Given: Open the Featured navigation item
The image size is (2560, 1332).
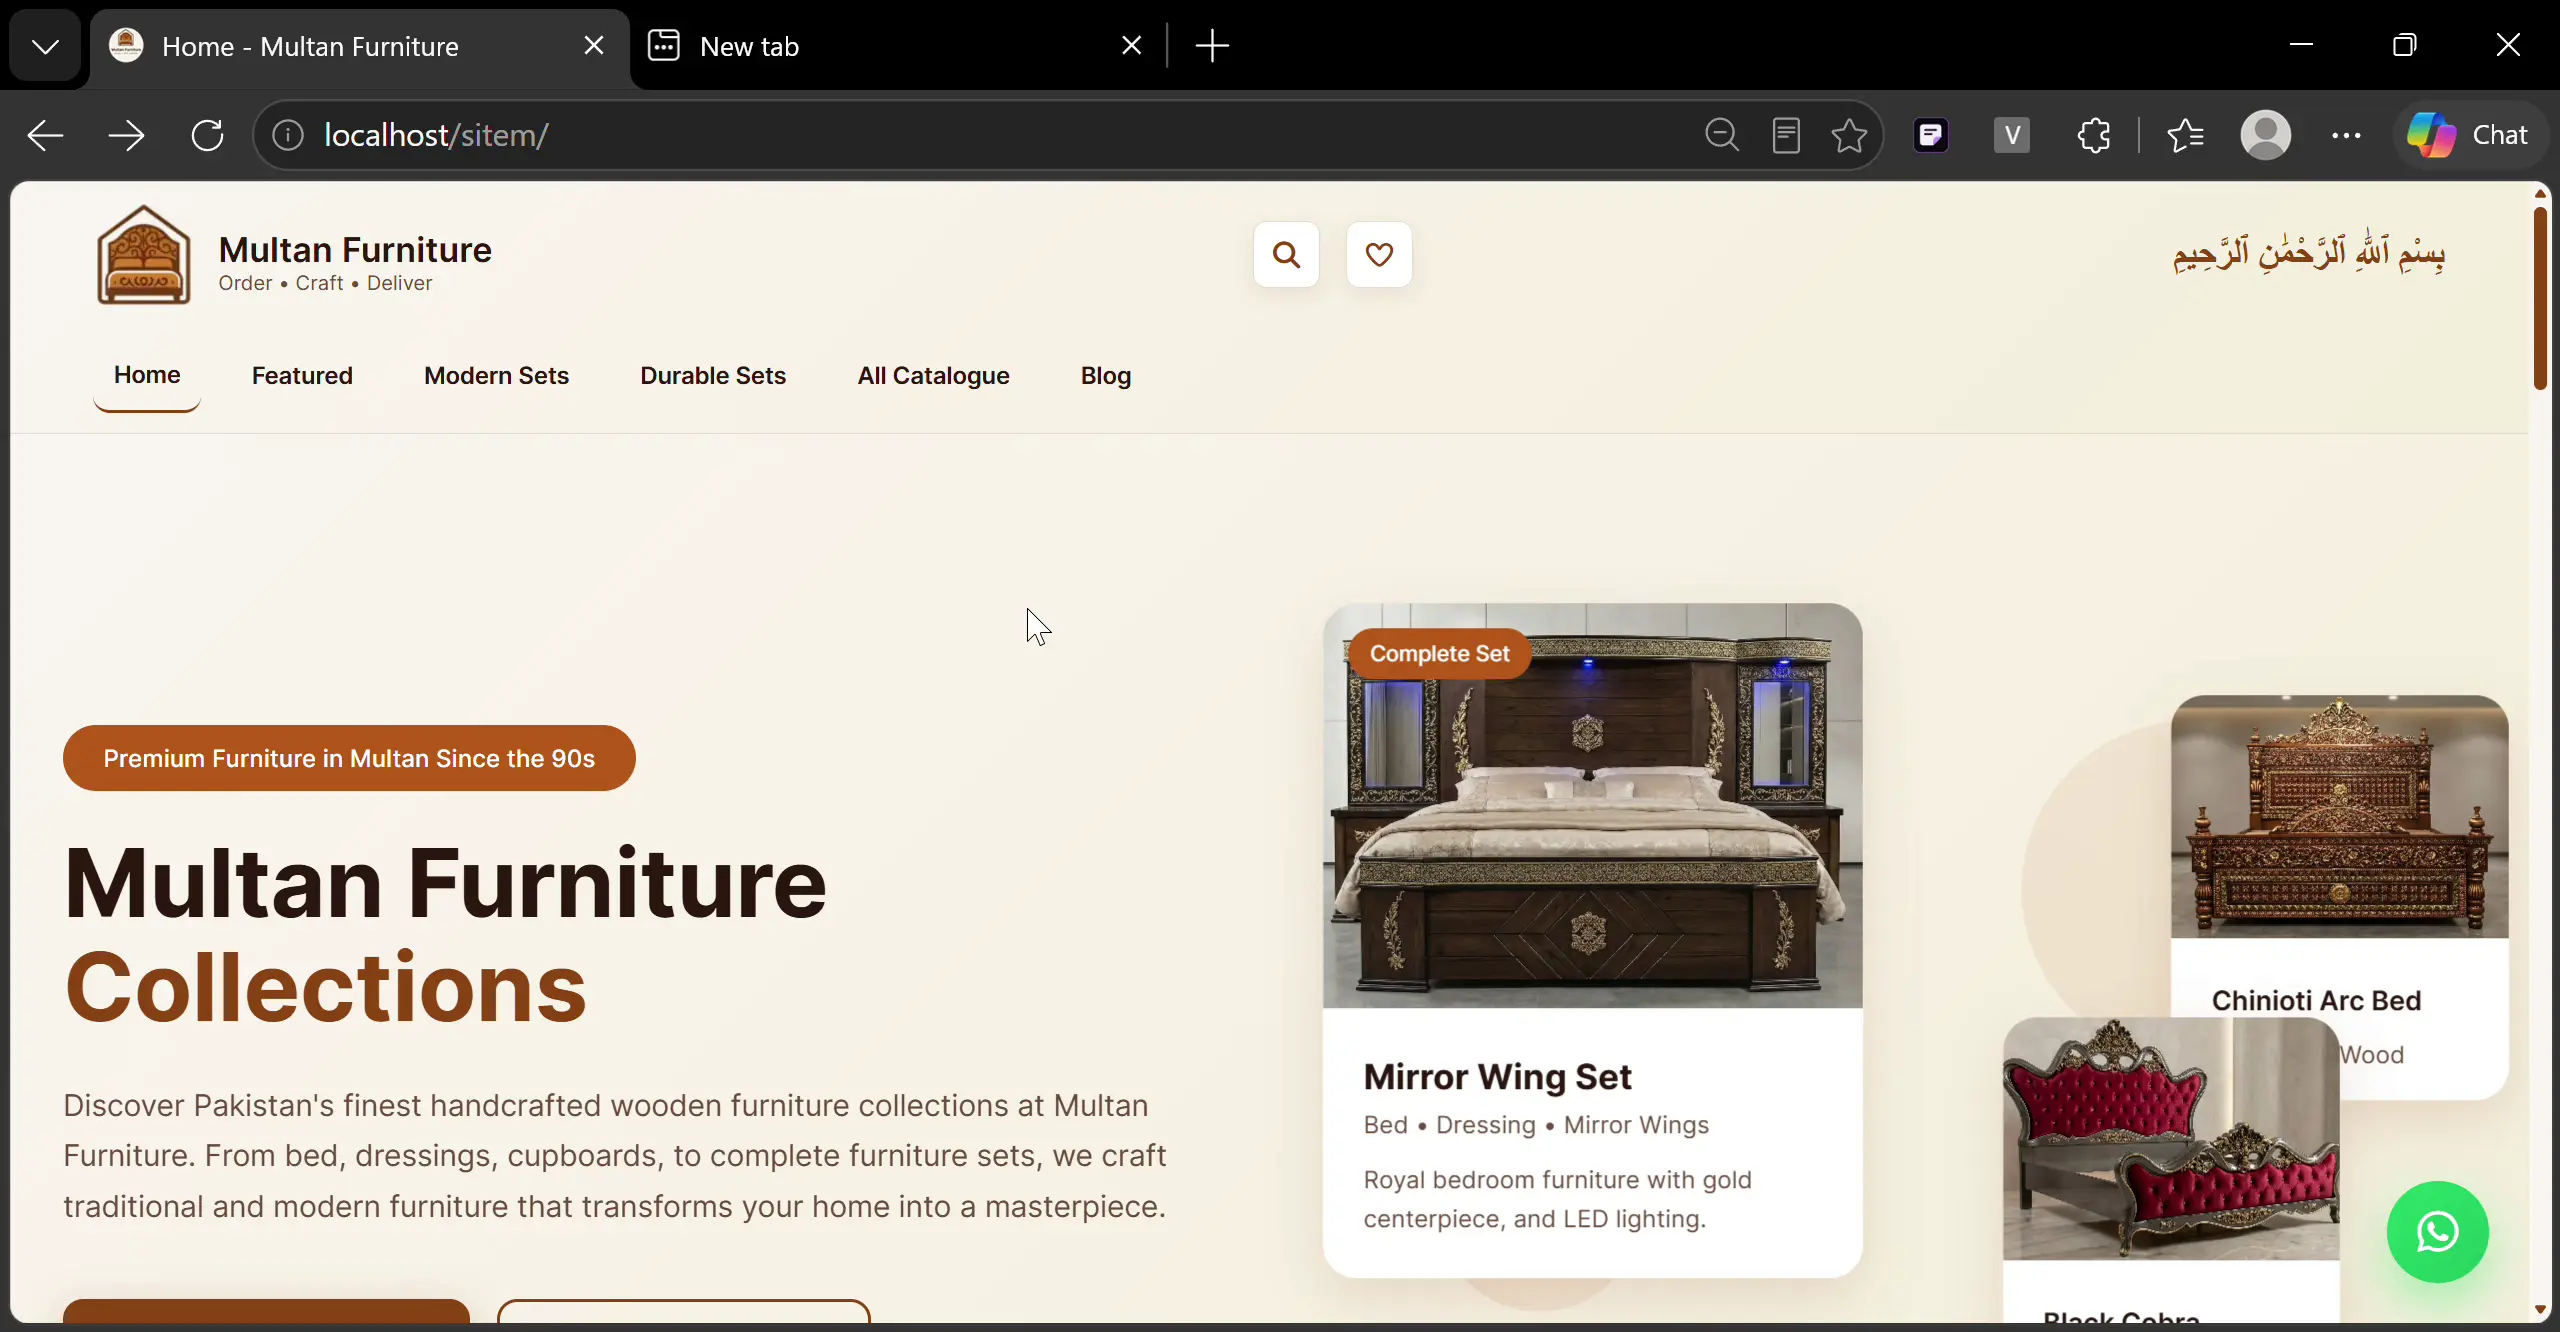Looking at the screenshot, I should coord(302,376).
